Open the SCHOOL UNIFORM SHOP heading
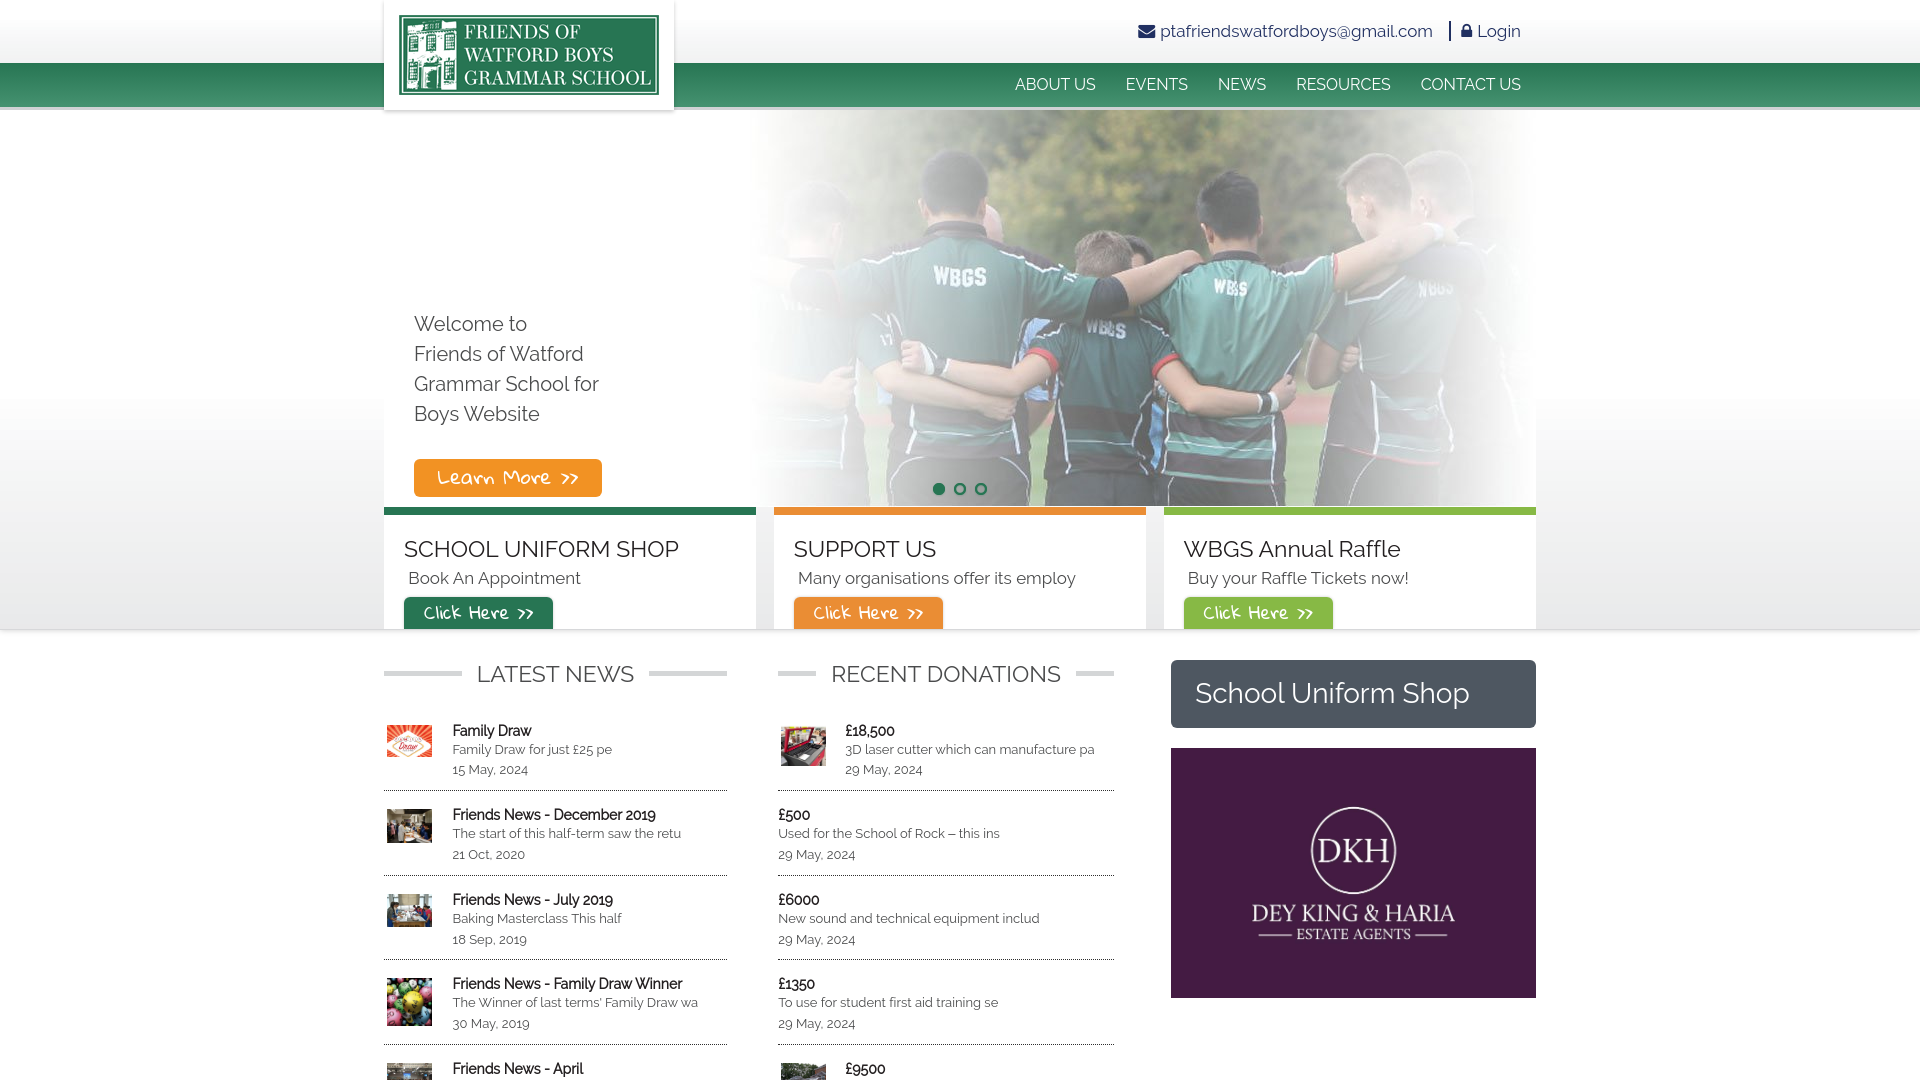The height and width of the screenshot is (1080, 1920). point(541,549)
